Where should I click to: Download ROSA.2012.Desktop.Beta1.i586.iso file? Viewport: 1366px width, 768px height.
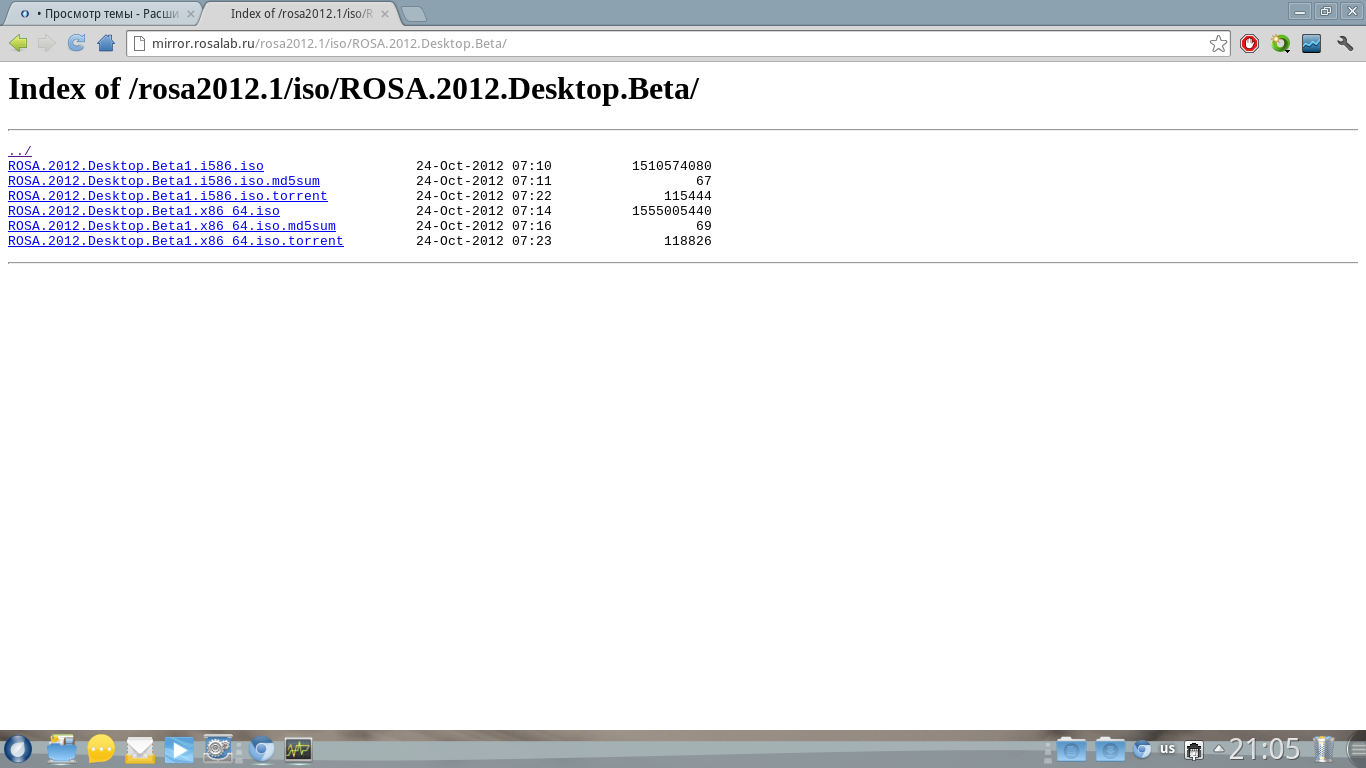(135, 166)
